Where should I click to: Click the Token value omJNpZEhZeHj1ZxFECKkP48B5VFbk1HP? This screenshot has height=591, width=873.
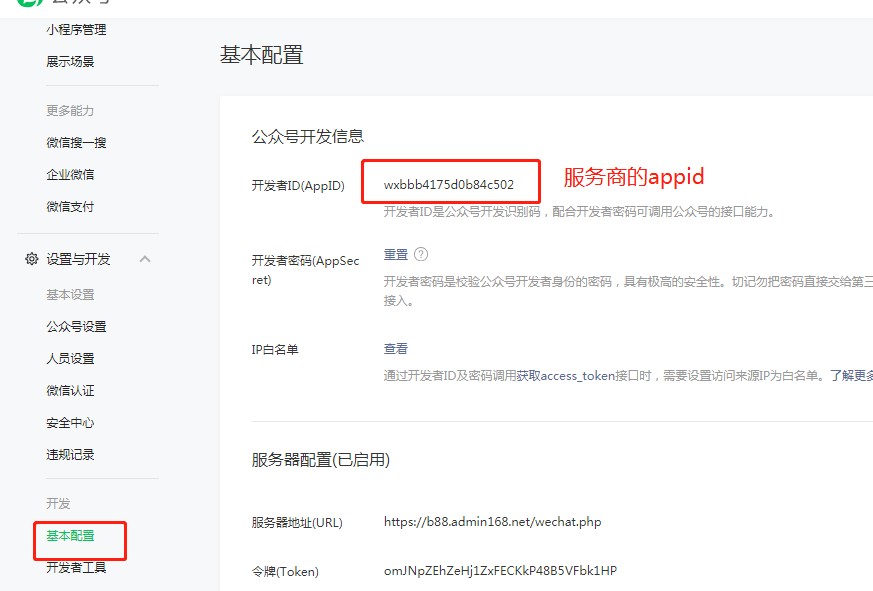pyautogui.click(x=501, y=570)
